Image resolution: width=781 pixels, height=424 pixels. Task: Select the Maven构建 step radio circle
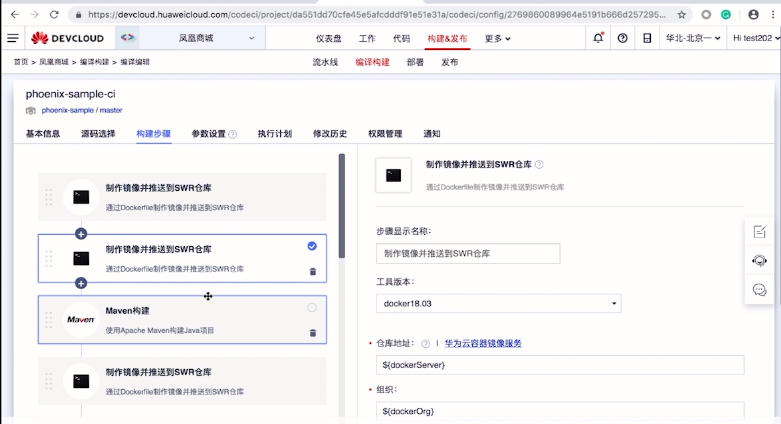tap(312, 307)
